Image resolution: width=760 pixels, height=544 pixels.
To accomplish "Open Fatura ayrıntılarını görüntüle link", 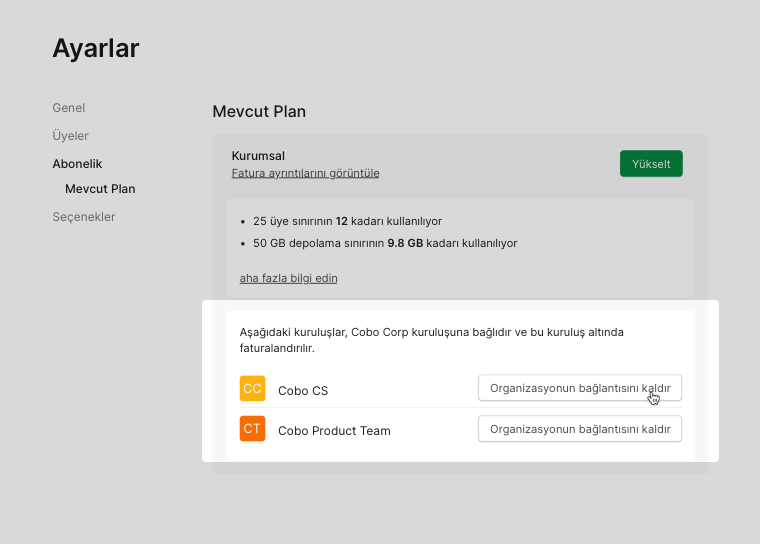I will coord(305,173).
